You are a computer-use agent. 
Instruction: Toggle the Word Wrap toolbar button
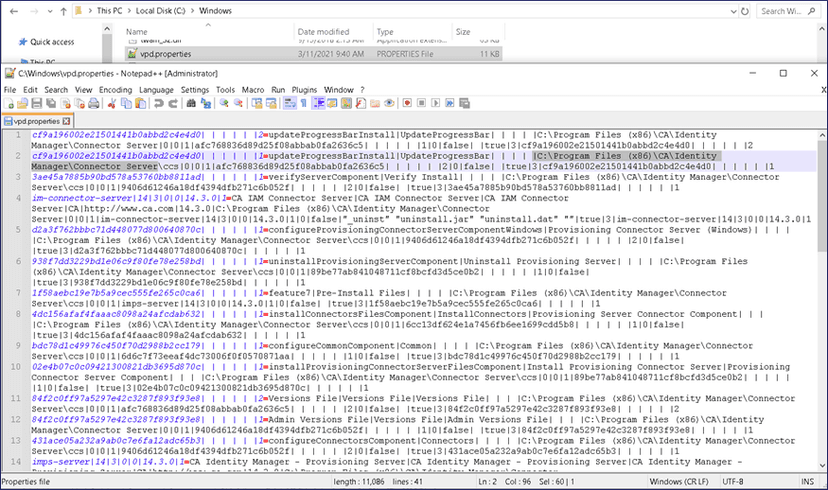click(x=289, y=103)
